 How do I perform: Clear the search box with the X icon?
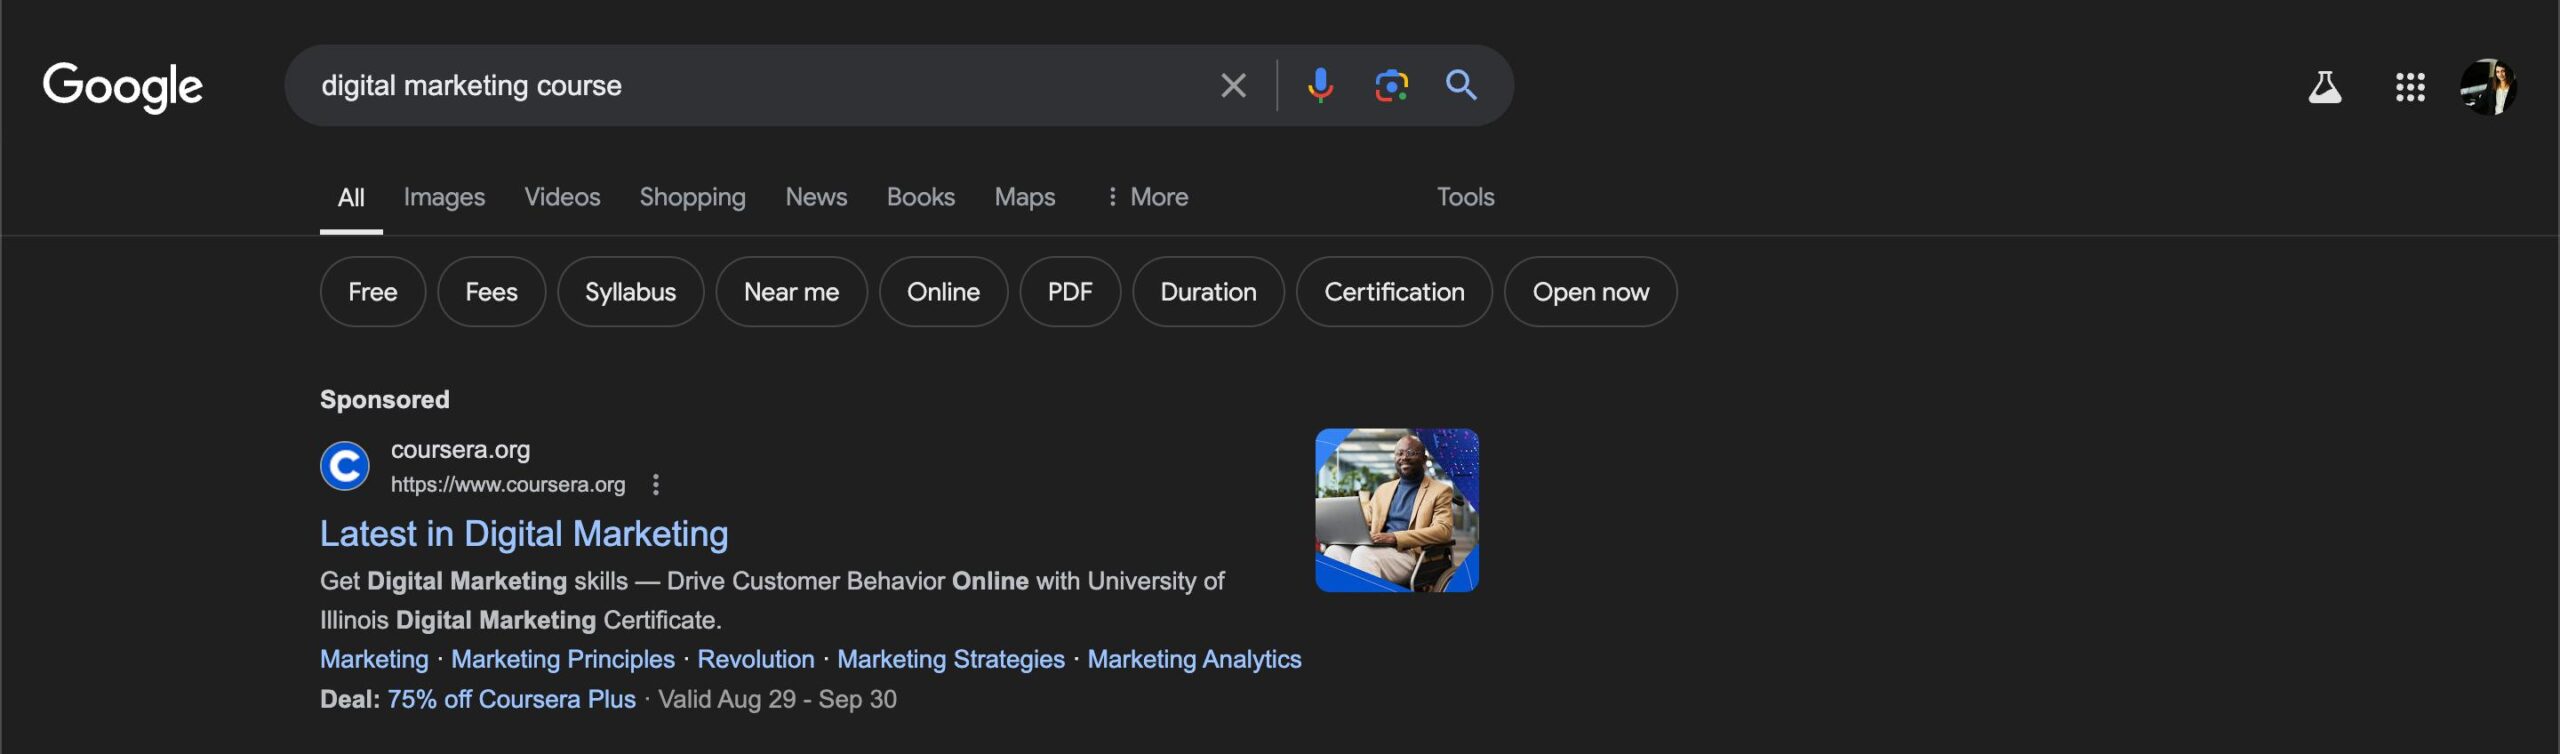point(1233,86)
